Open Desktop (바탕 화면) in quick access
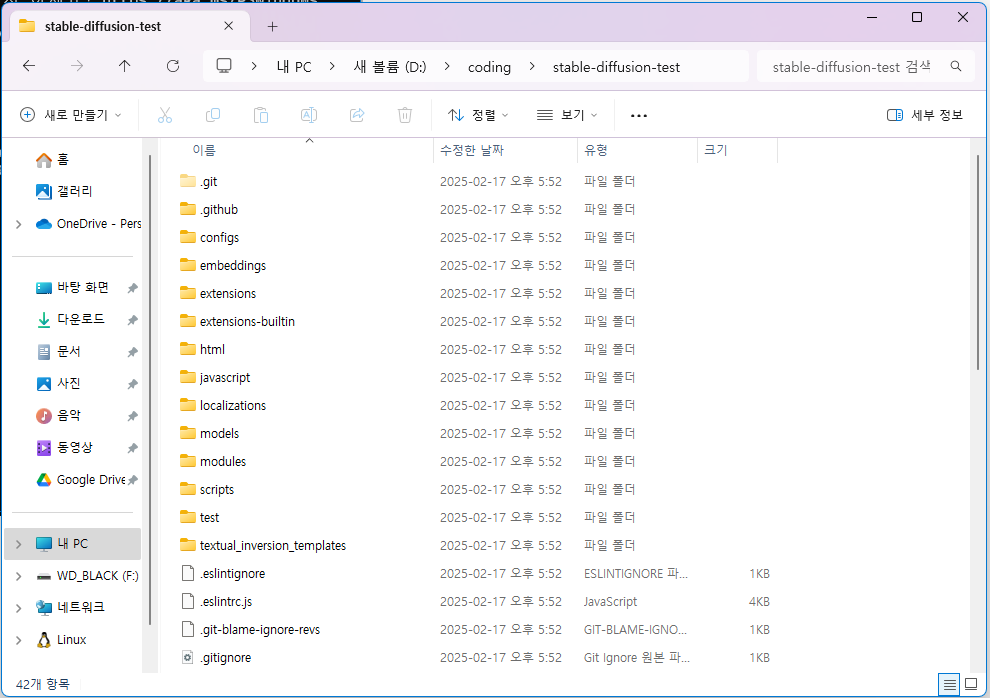990x698 pixels. [73, 288]
